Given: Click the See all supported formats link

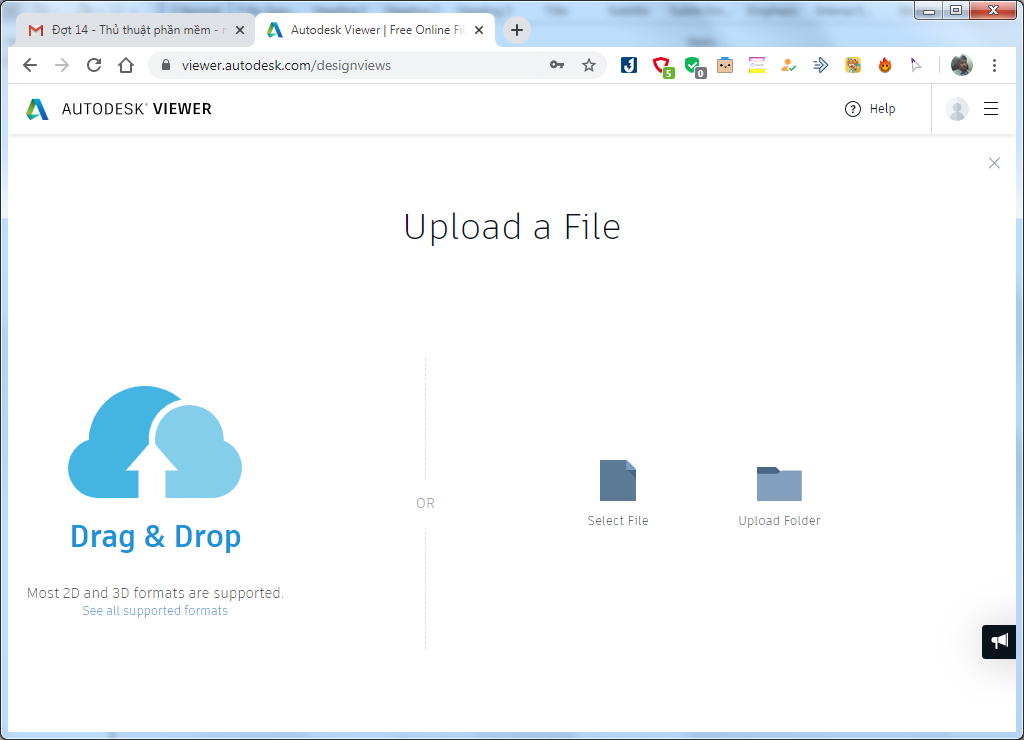Looking at the screenshot, I should pos(155,611).
